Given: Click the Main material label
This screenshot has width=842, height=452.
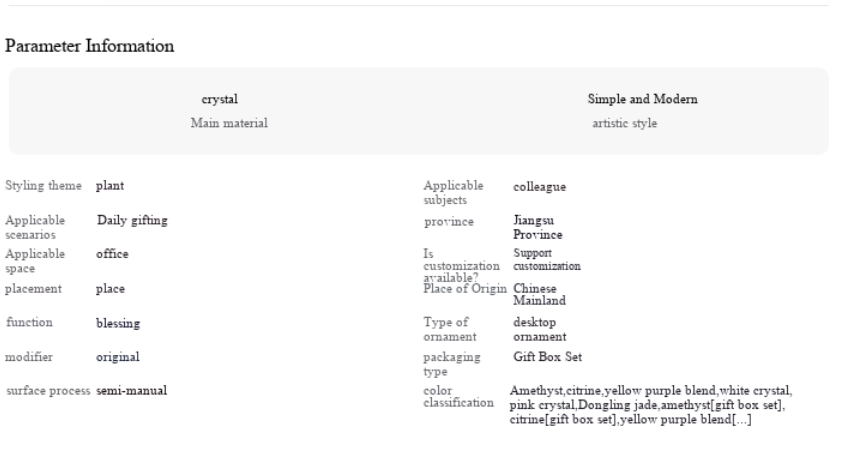Looking at the screenshot, I should click(x=229, y=123).
